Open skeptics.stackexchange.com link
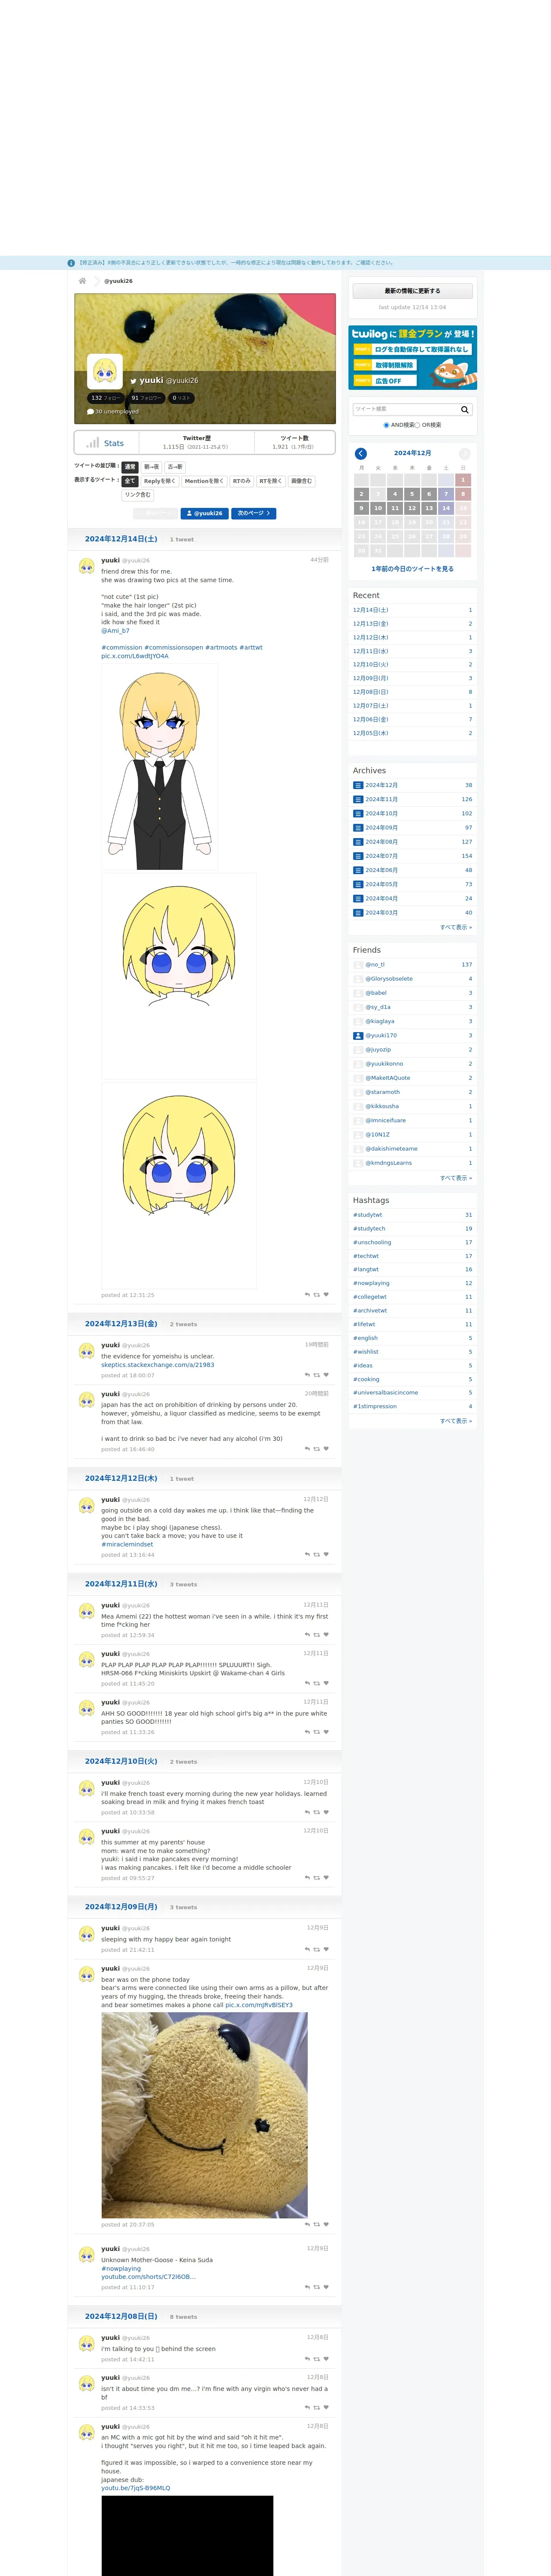This screenshot has width=551, height=2576. pos(157,1365)
